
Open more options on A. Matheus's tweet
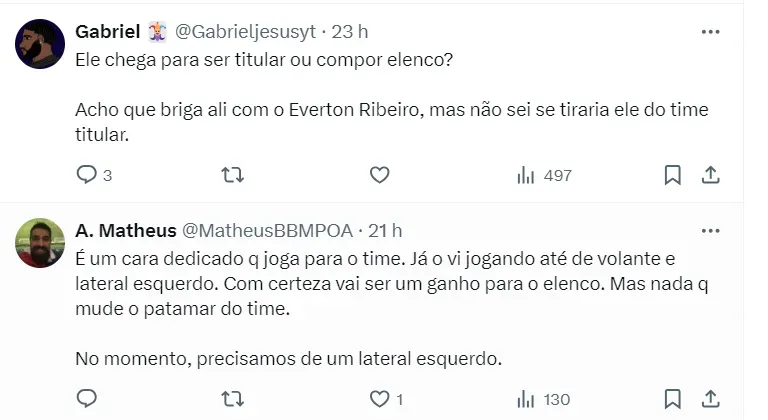click(711, 231)
